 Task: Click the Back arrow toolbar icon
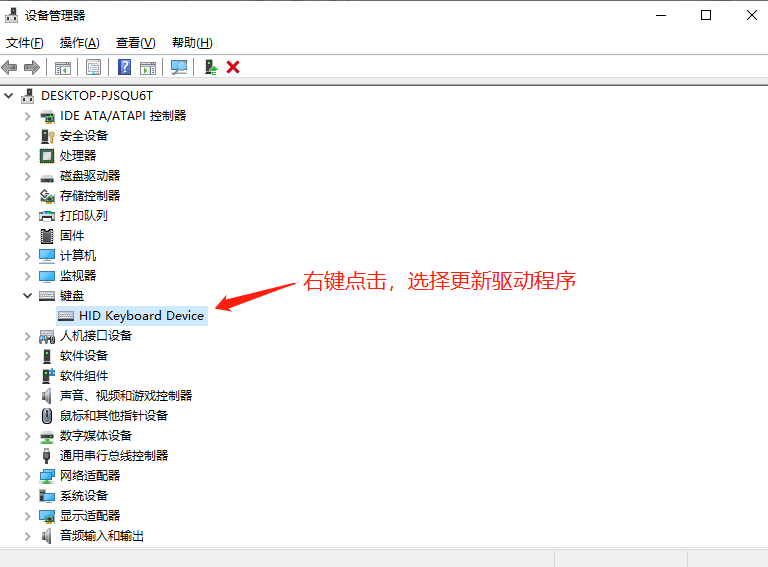9,67
